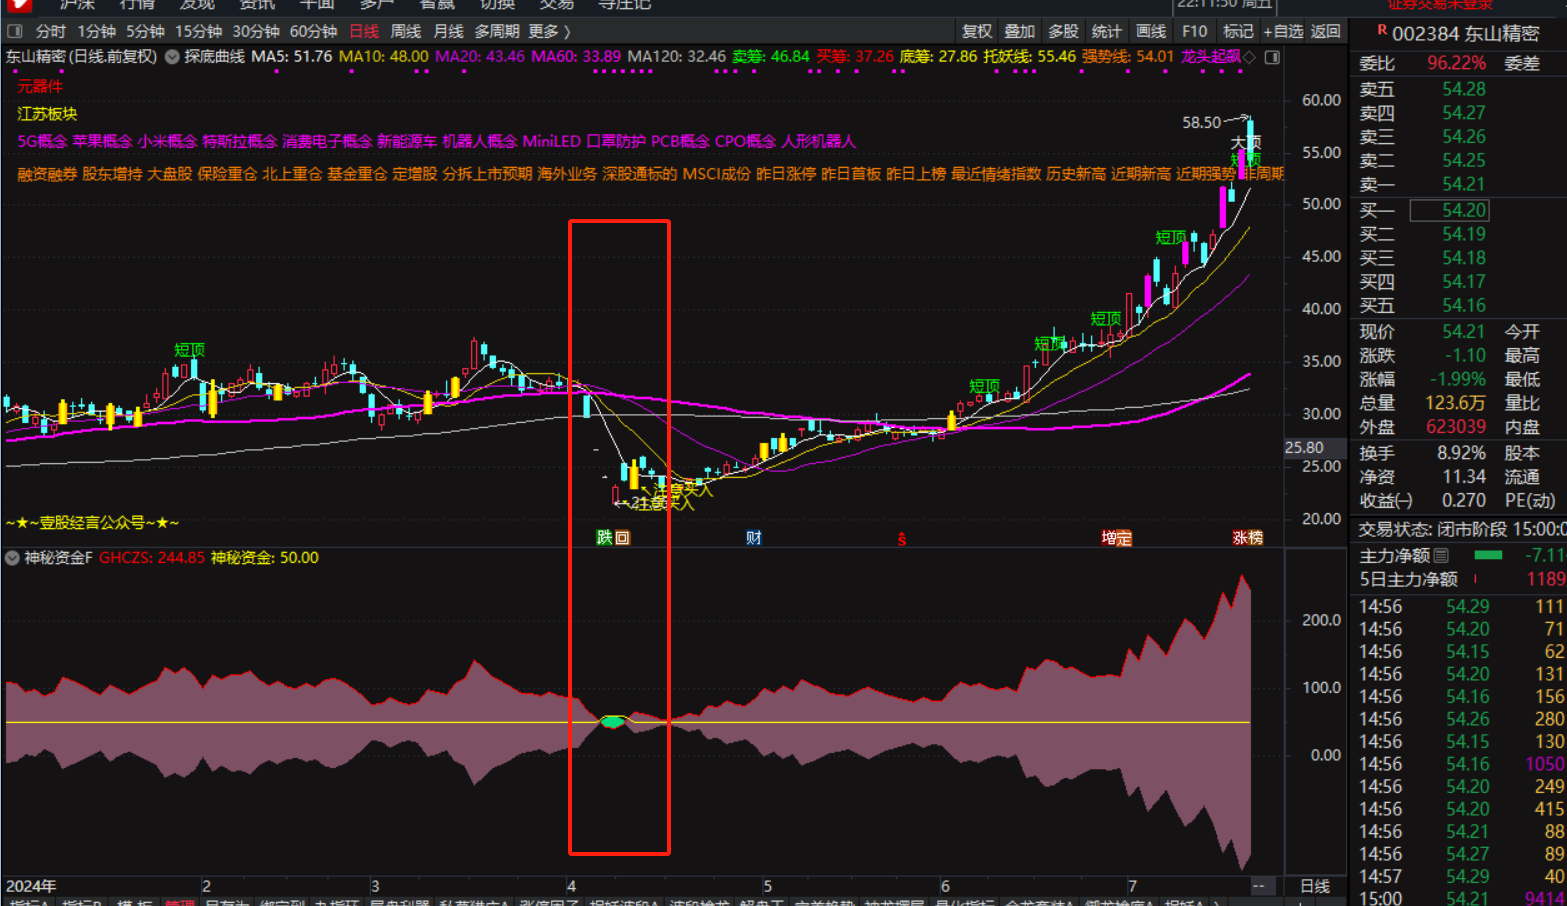Click the 日线 period label at bottom right

pos(1314,886)
